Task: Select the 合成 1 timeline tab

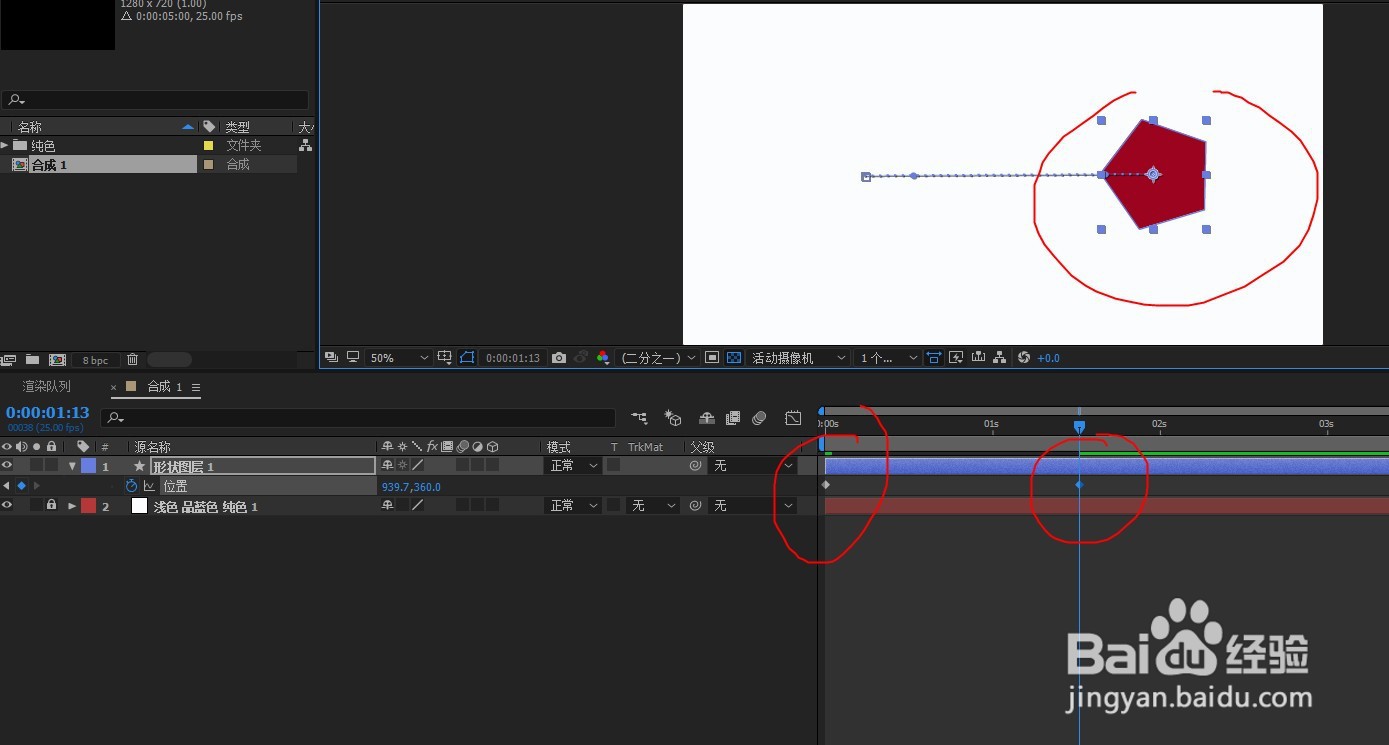Action: [164, 387]
